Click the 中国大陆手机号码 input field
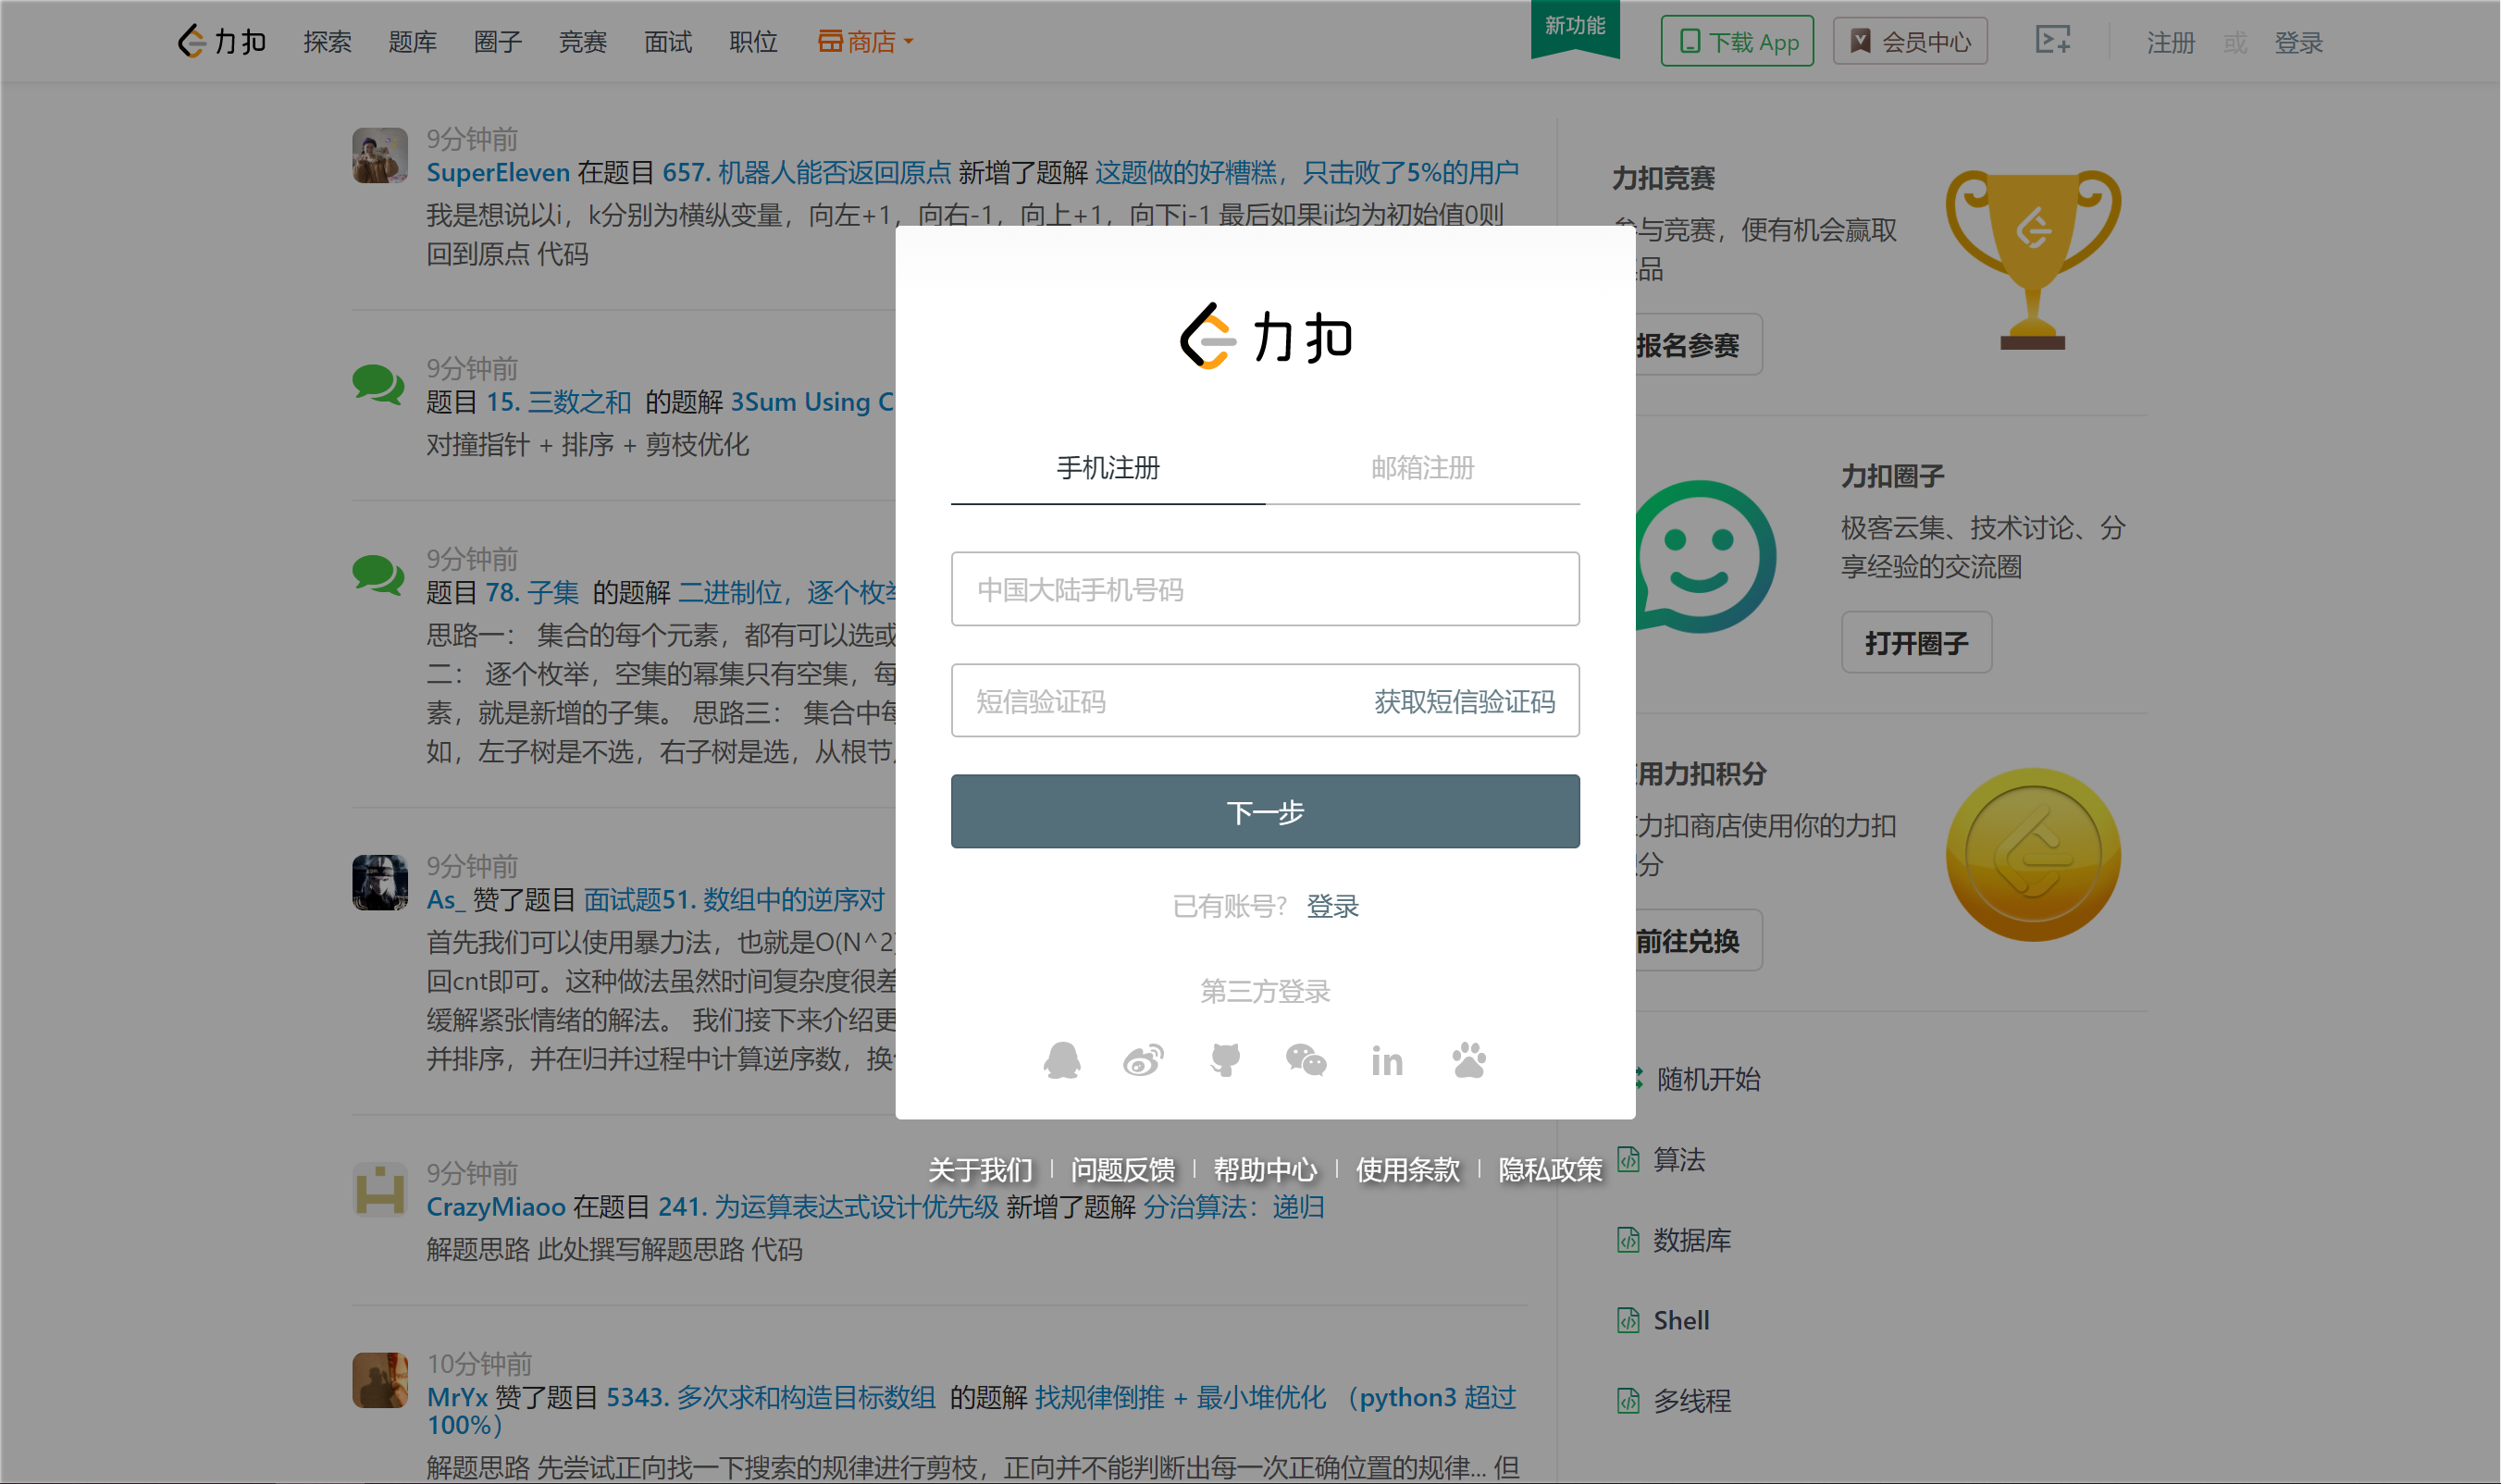2501x1484 pixels. (1265, 589)
